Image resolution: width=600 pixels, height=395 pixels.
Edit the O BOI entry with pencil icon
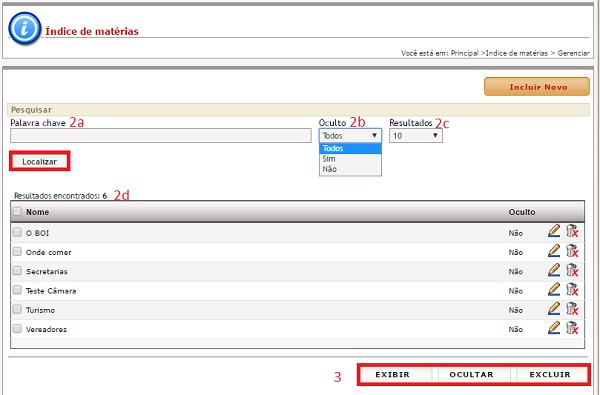(554, 231)
